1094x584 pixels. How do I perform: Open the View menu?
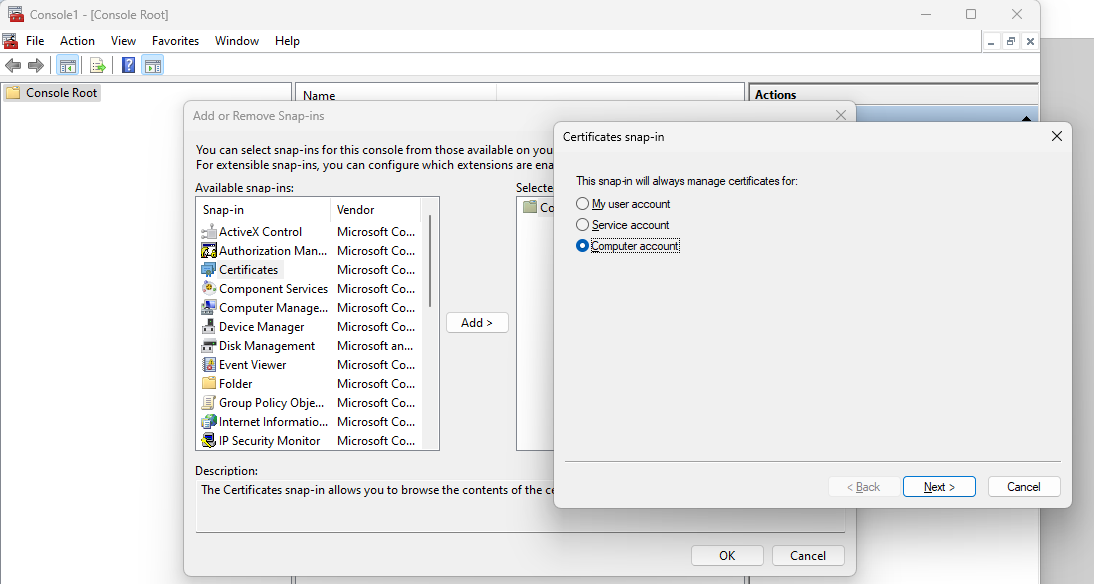click(123, 40)
